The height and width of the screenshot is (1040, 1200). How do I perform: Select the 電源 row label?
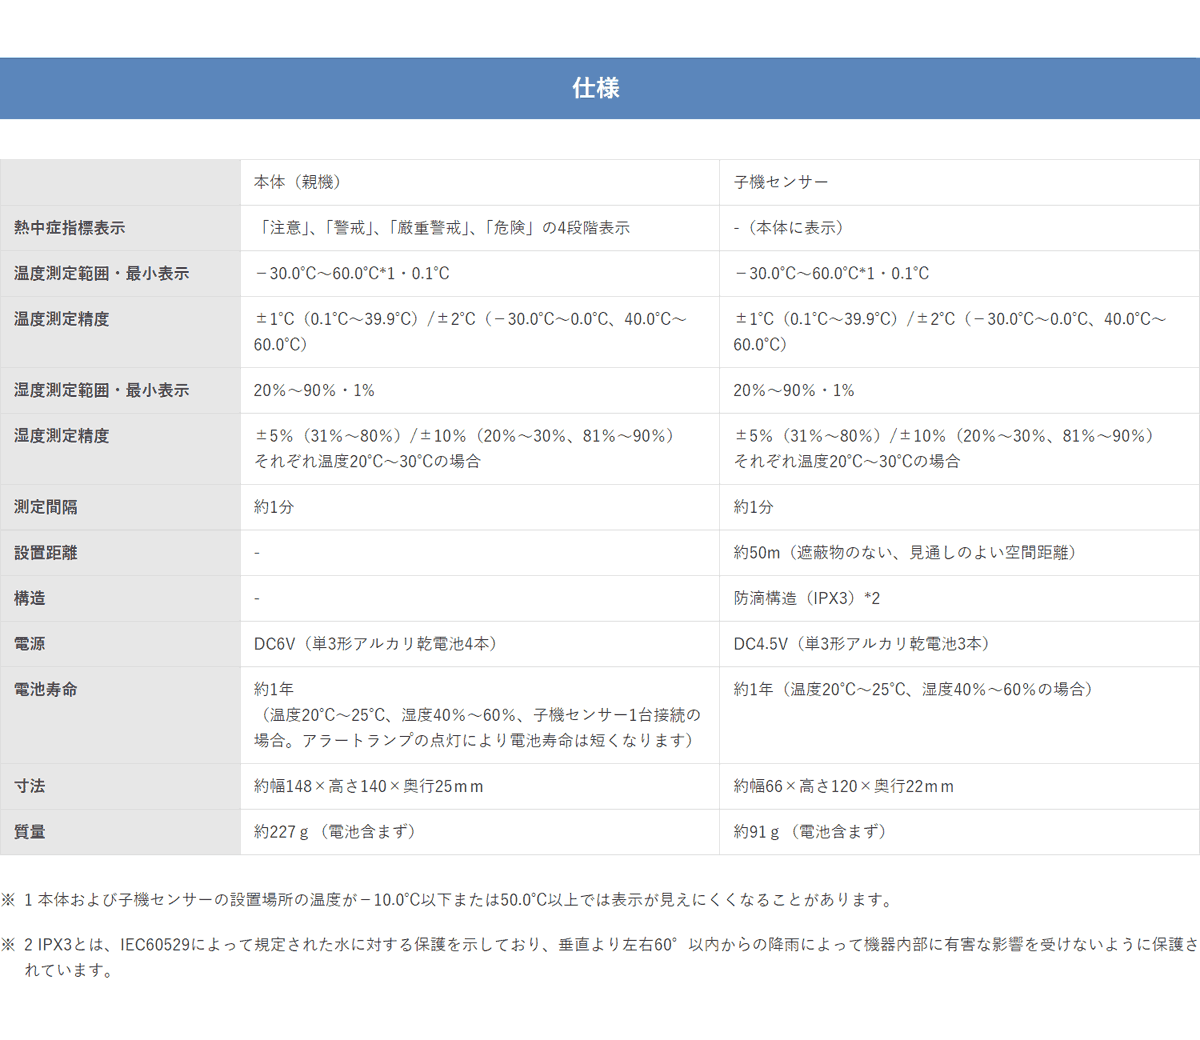(x=120, y=644)
